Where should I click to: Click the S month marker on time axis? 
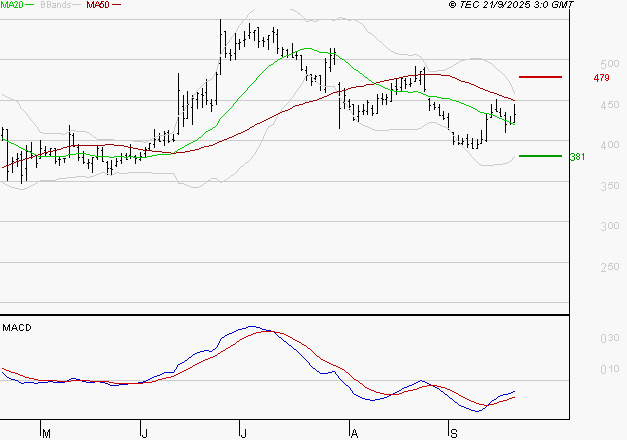click(x=453, y=433)
